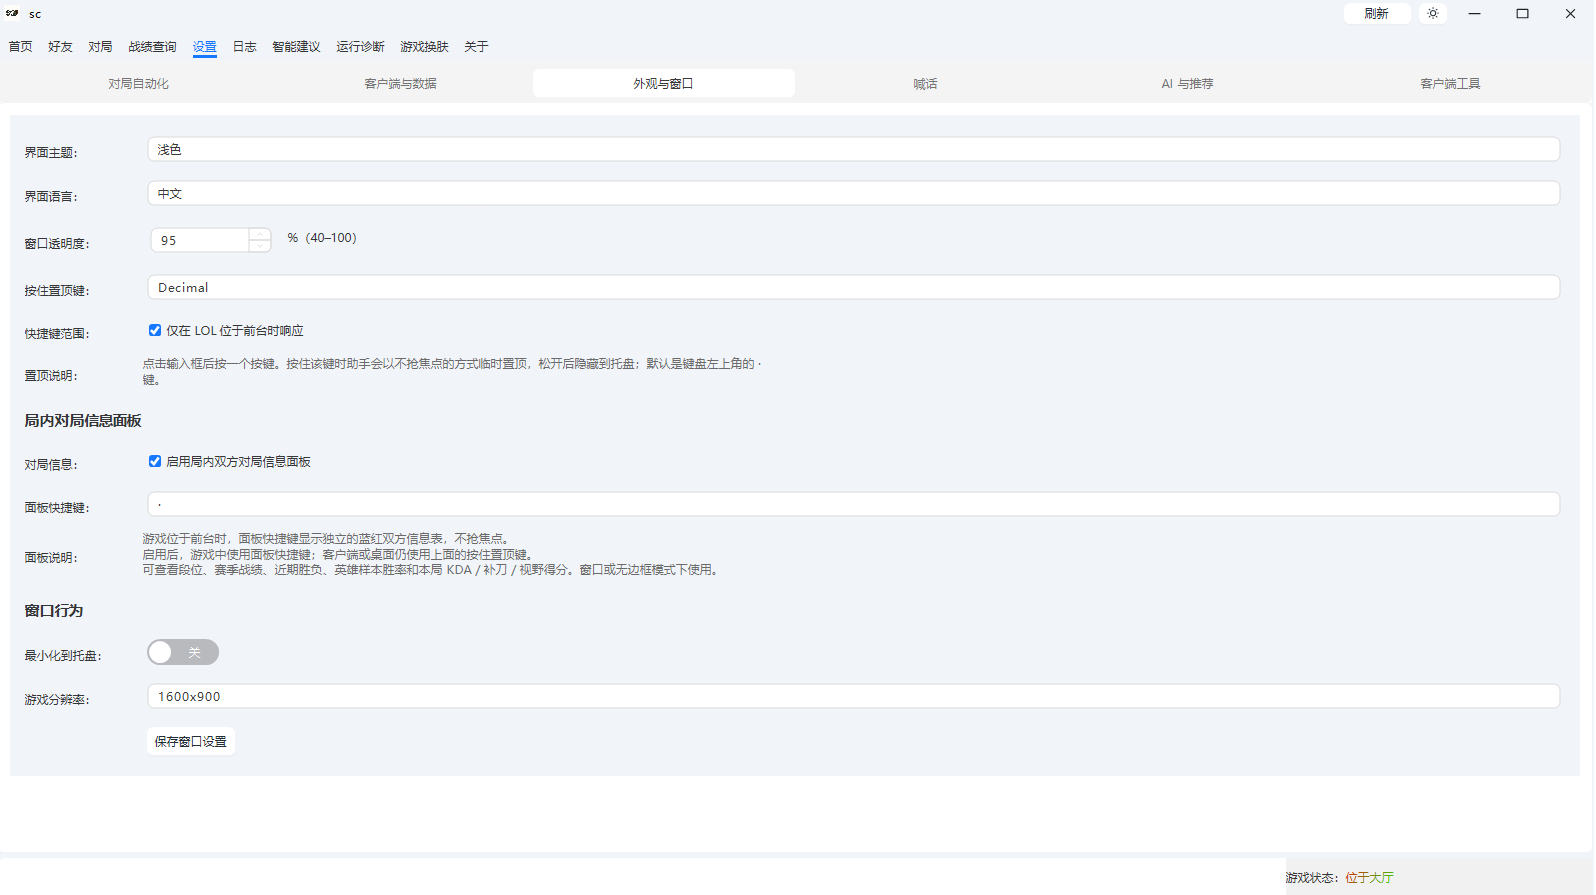Toggle the light/dark theme sun icon
1596x895 pixels.
click(x=1433, y=13)
